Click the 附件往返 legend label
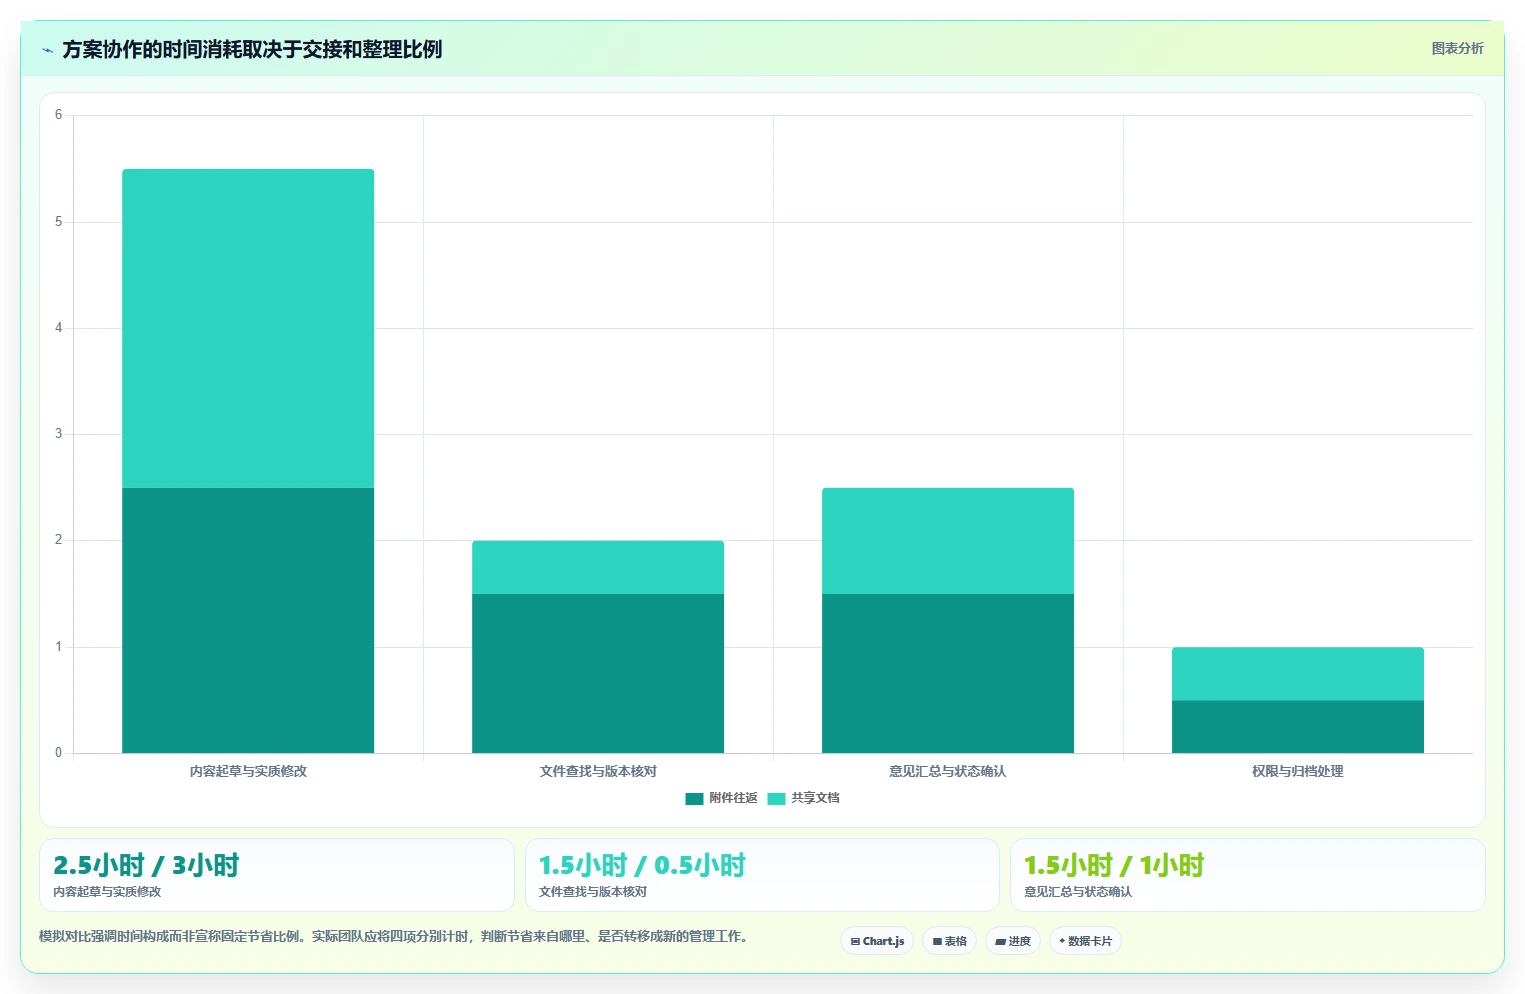The height and width of the screenshot is (994, 1525). pos(733,798)
